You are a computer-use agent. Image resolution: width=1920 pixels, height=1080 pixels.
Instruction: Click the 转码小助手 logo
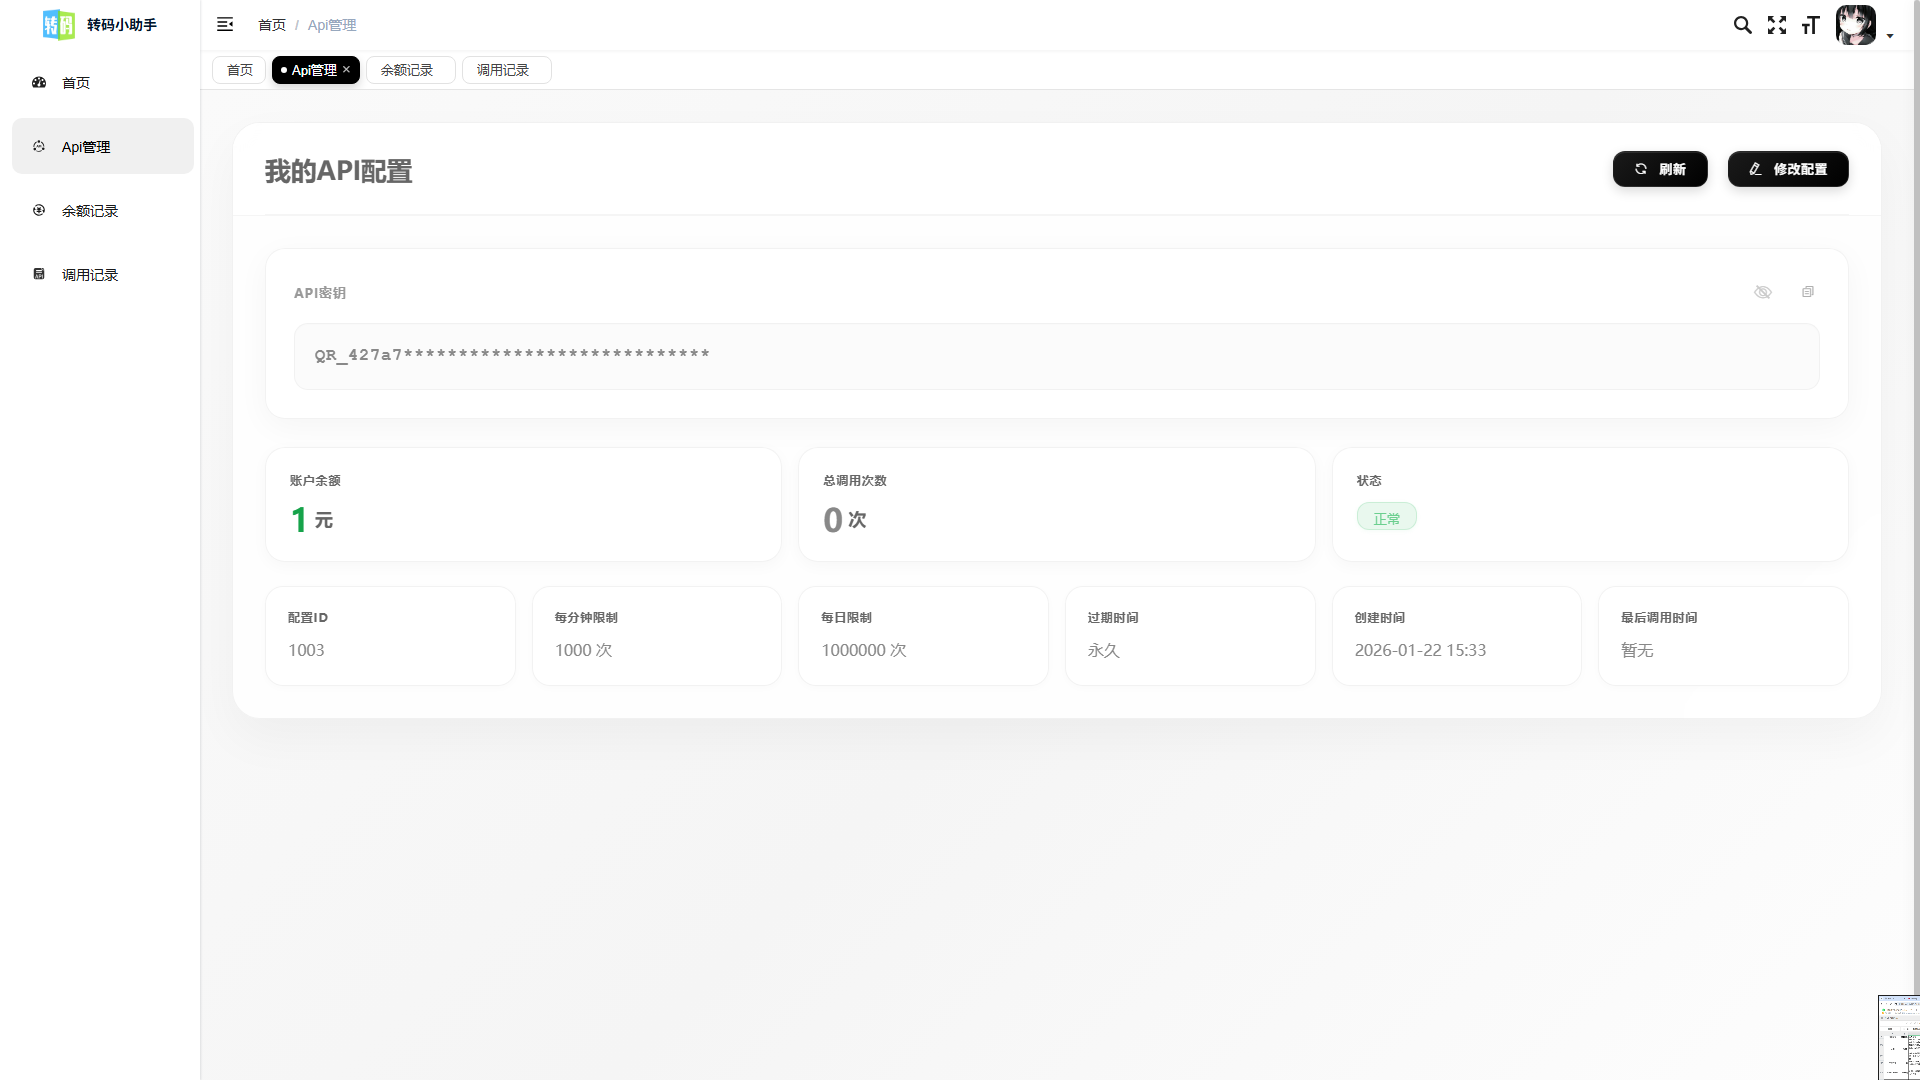[x=59, y=25]
